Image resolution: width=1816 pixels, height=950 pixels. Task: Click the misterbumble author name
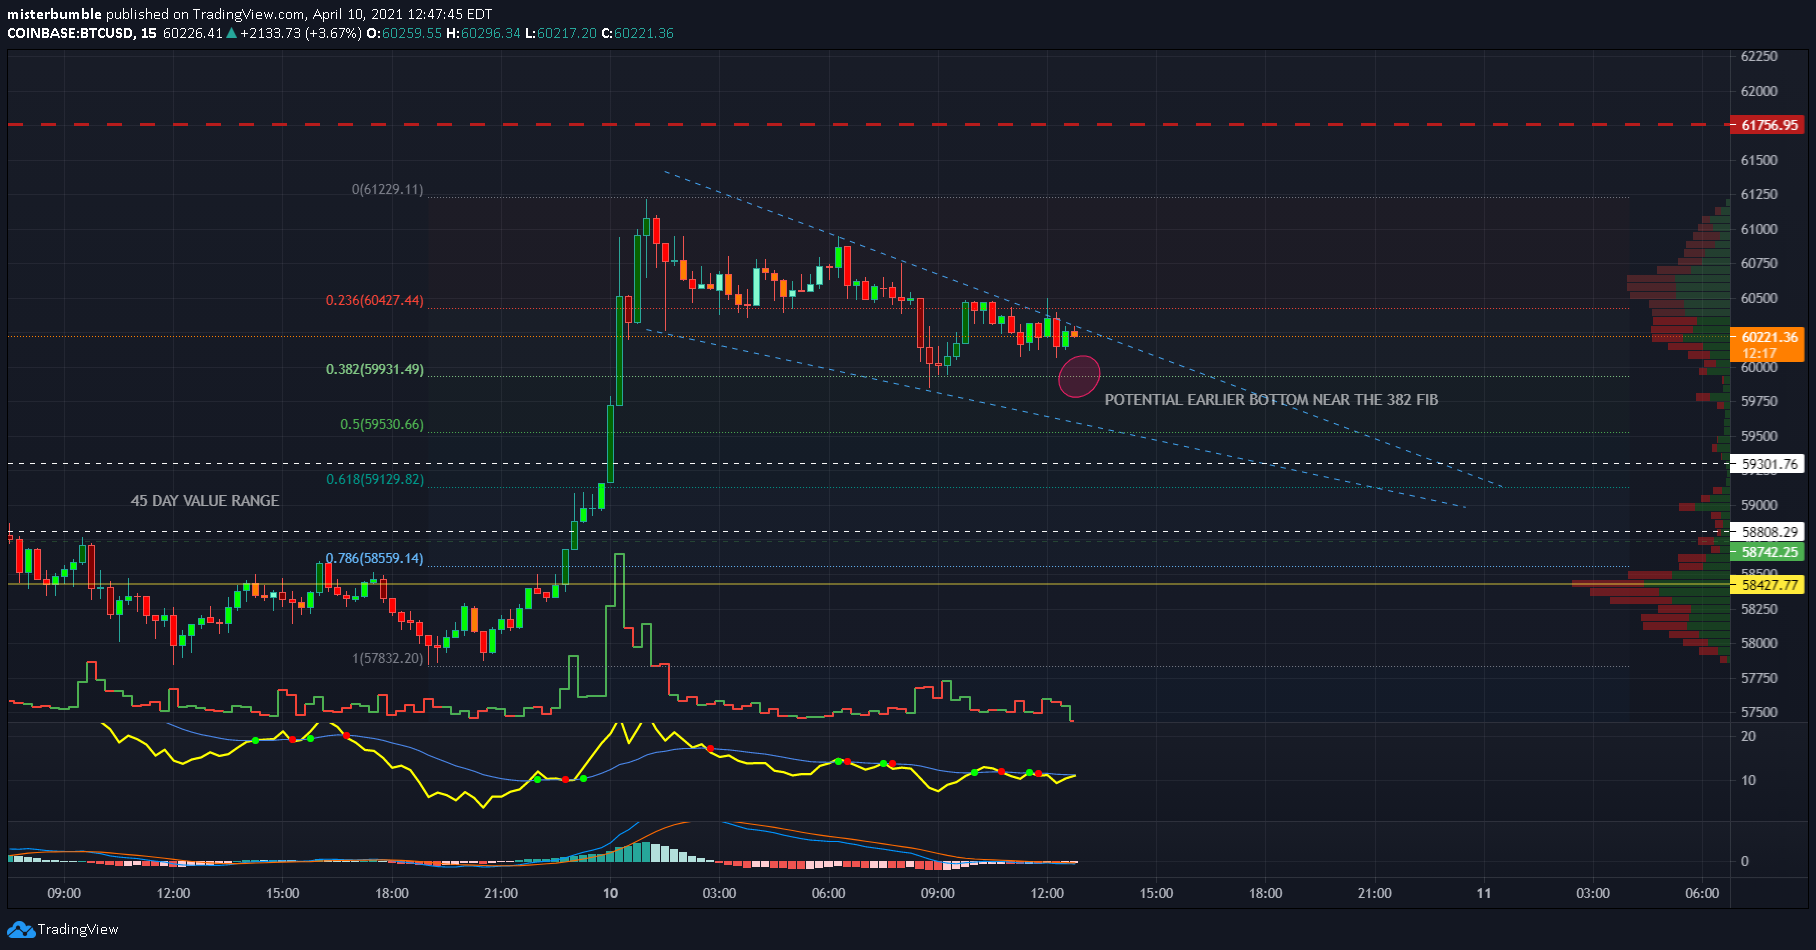pyautogui.click(x=54, y=14)
